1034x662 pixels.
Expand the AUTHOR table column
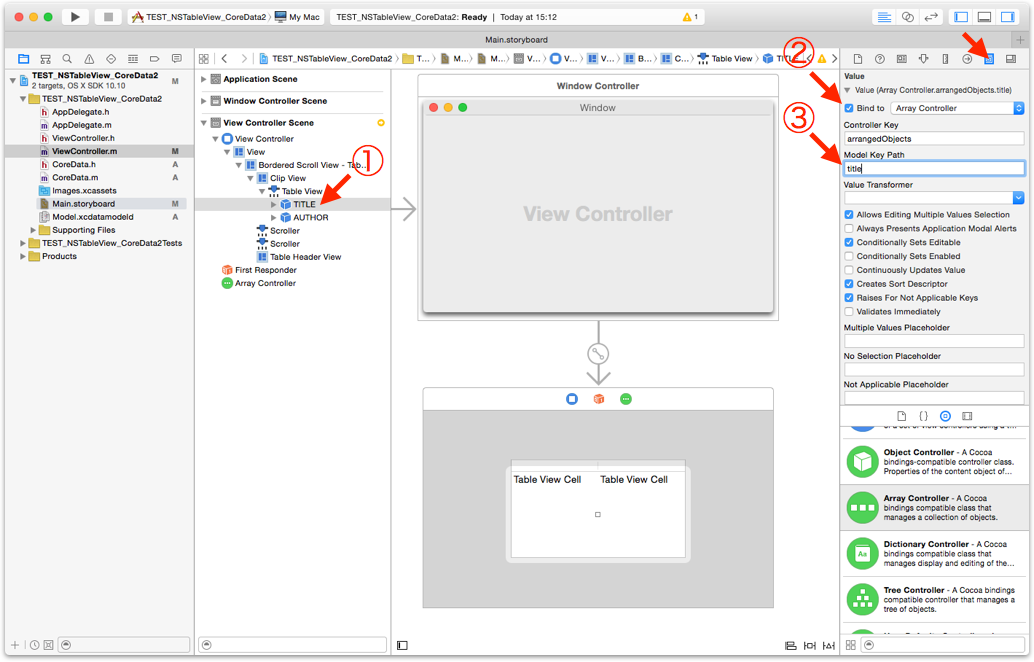[274, 218]
